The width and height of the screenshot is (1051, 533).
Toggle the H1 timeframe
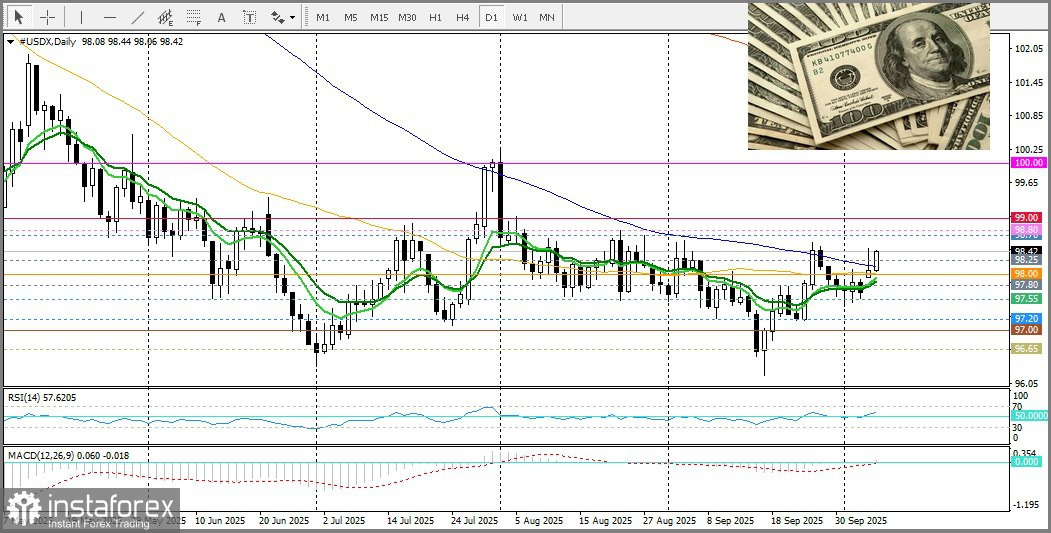(x=435, y=17)
